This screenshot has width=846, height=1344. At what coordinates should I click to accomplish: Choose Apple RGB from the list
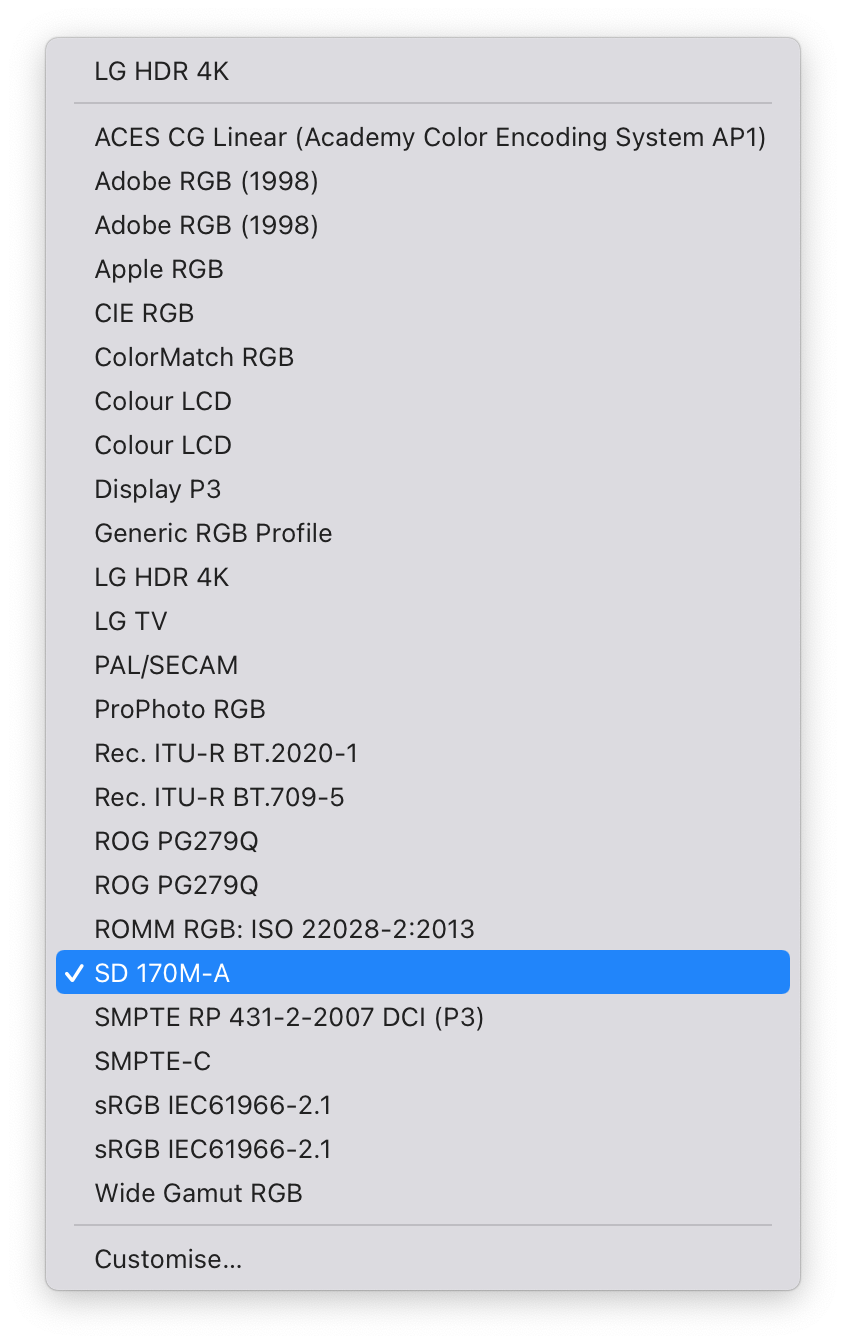tap(159, 269)
